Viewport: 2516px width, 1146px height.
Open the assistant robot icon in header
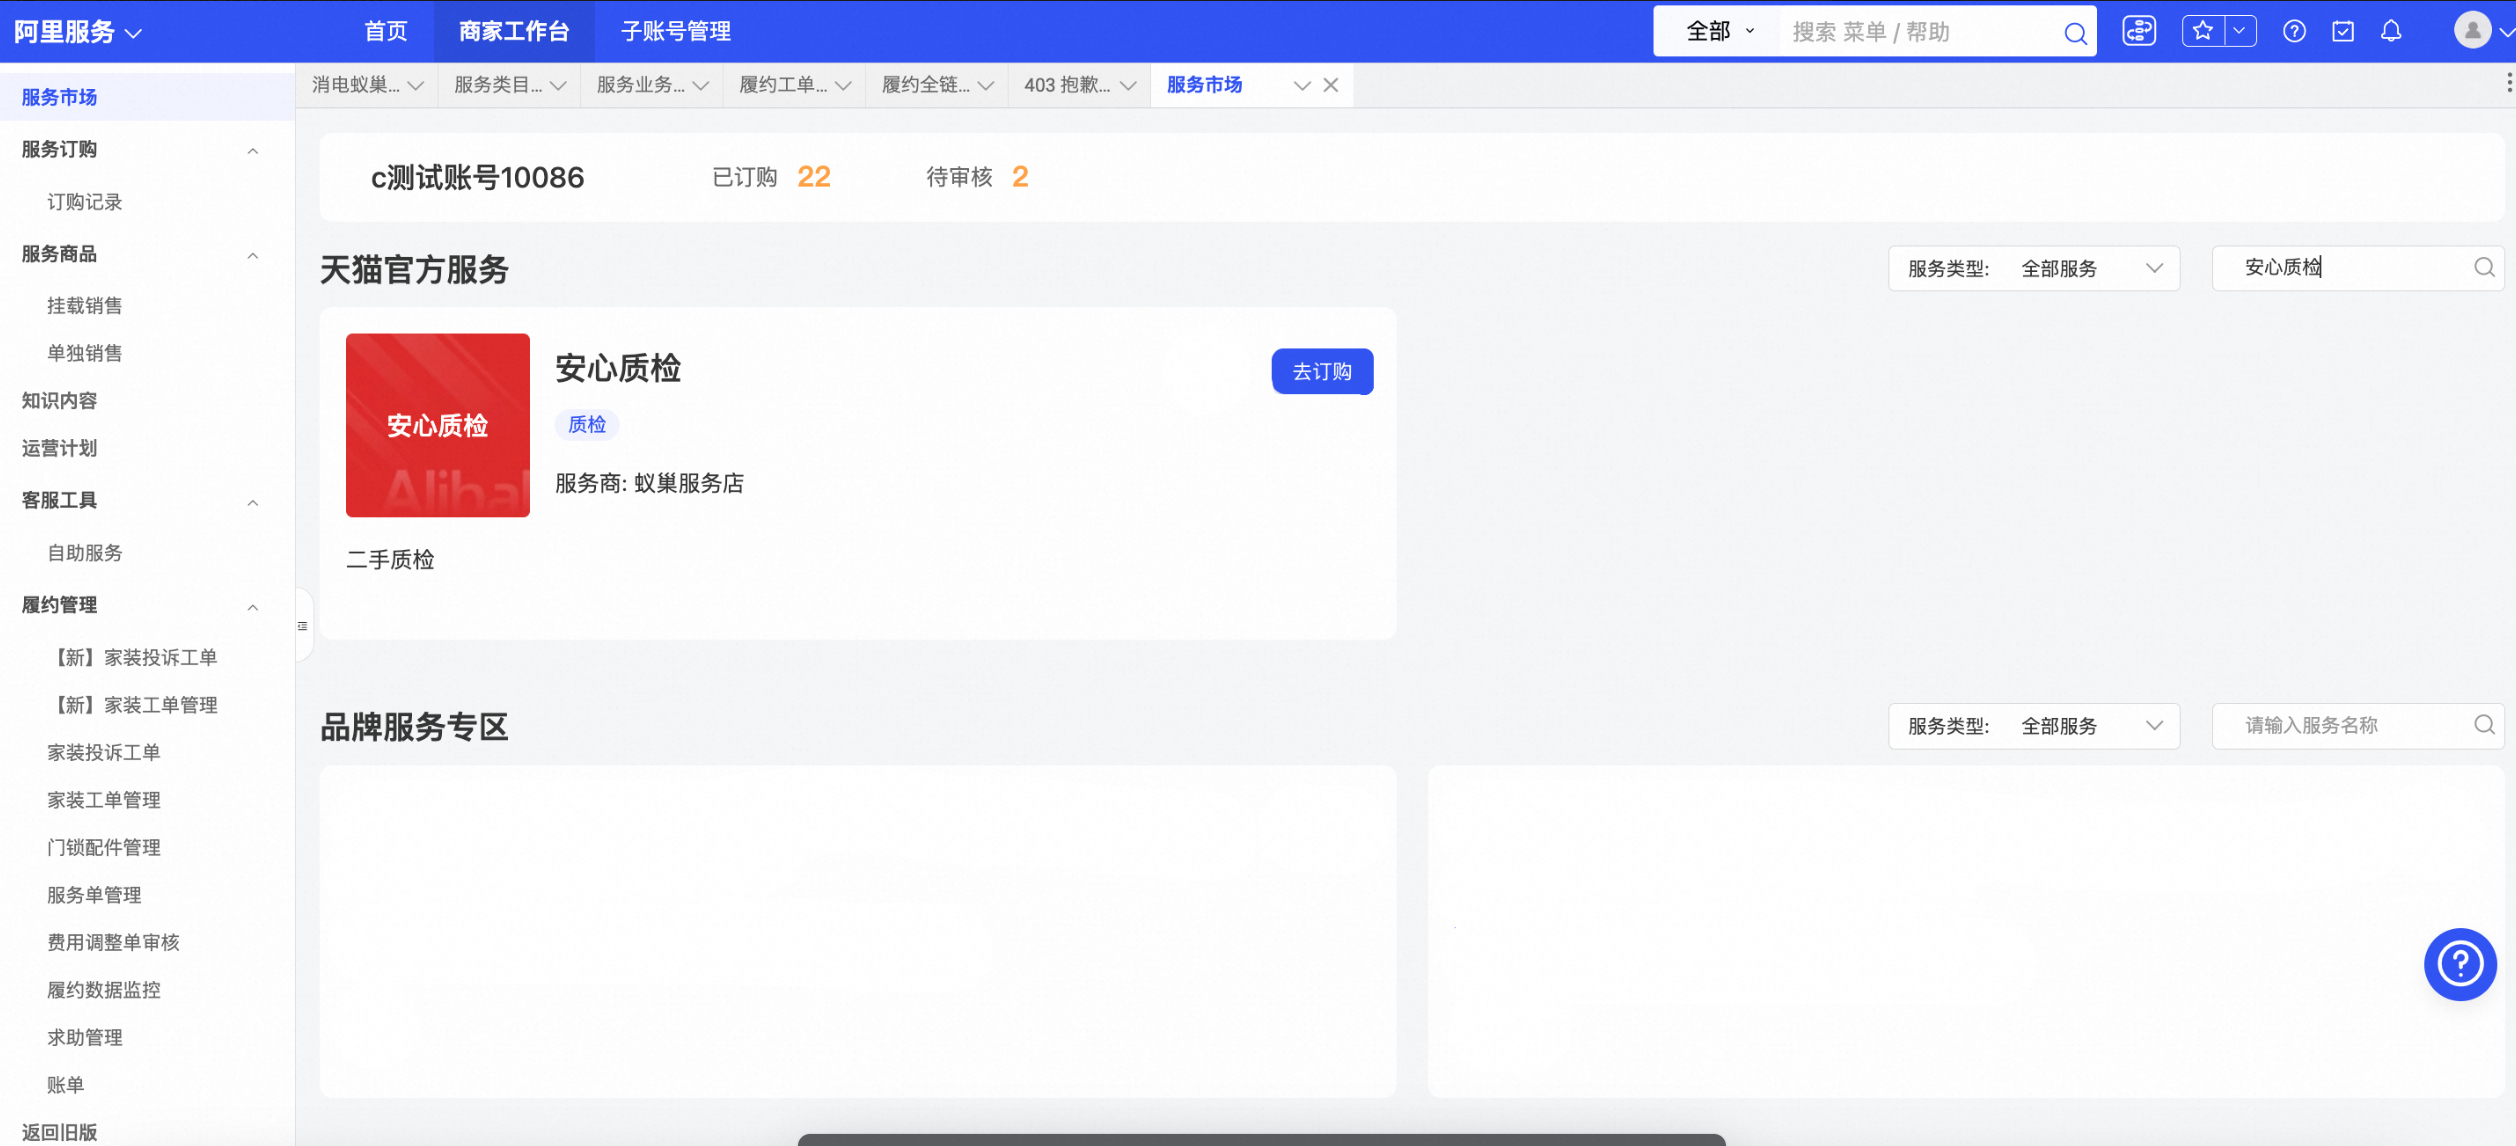point(2139,32)
